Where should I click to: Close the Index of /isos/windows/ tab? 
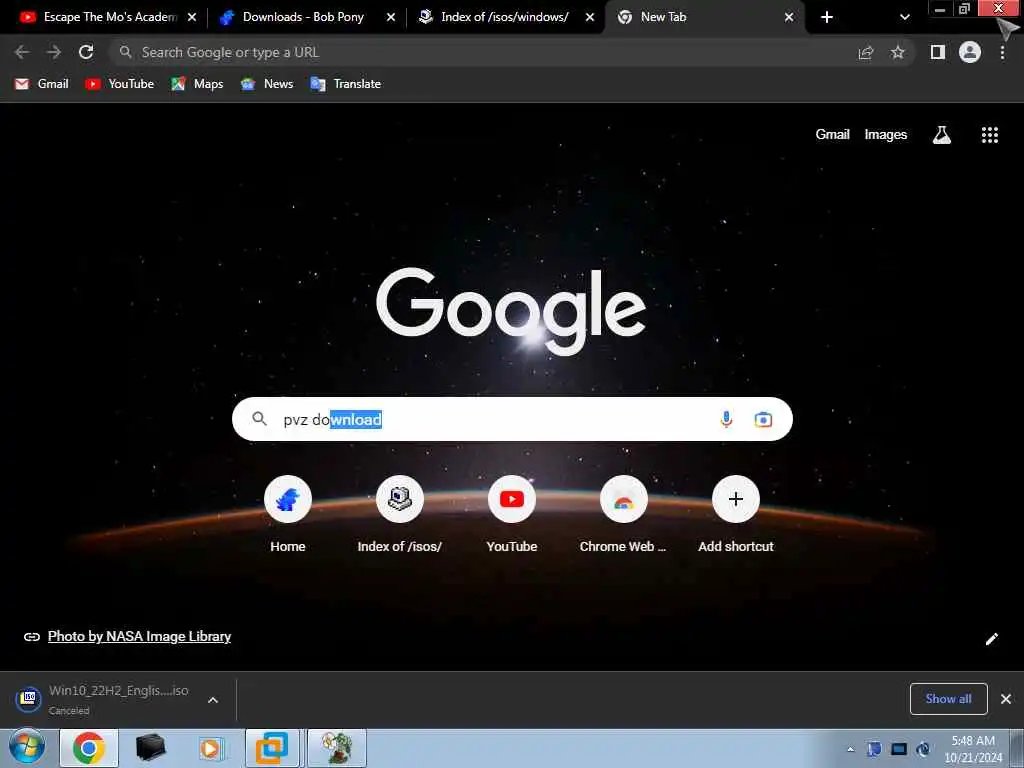pyautogui.click(x=590, y=17)
